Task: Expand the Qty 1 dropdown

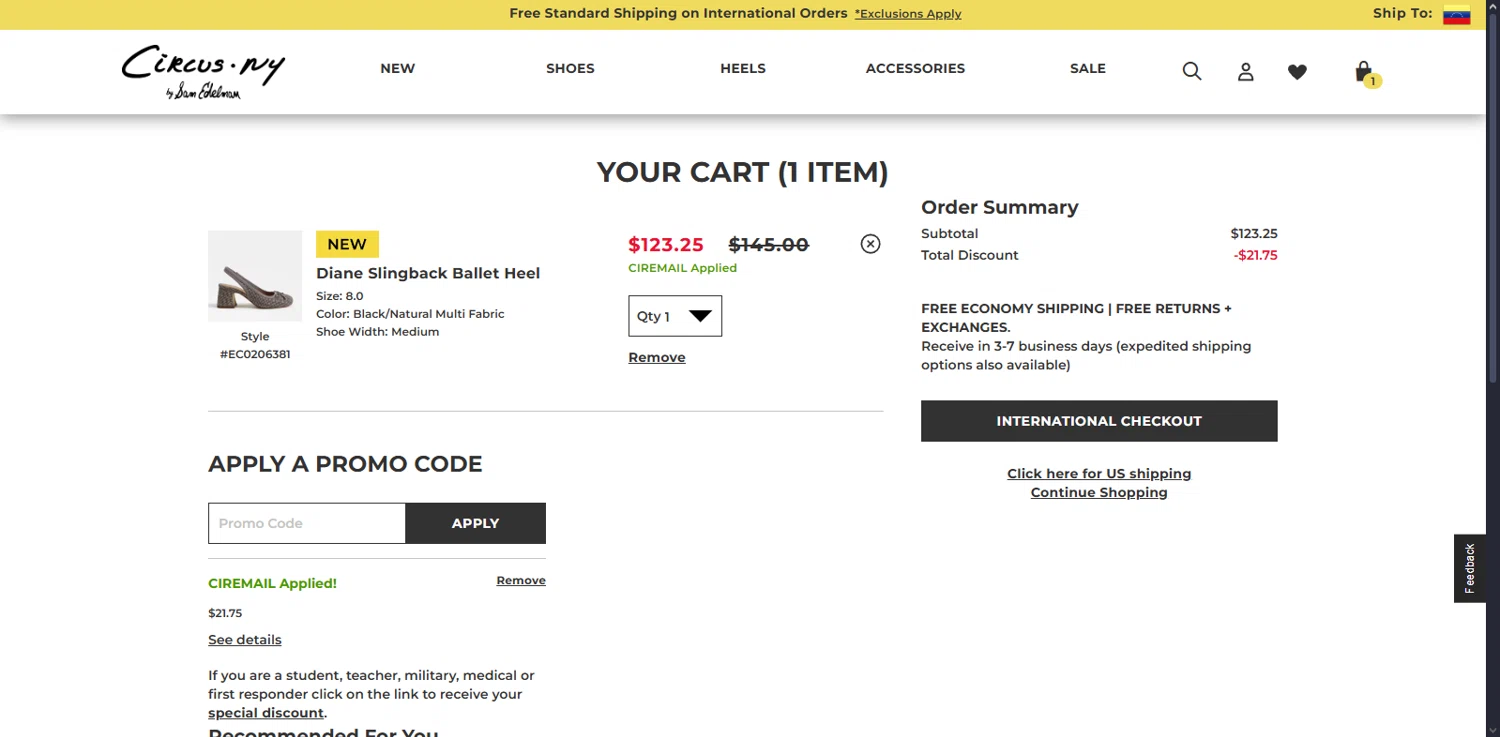Action: 675,316
